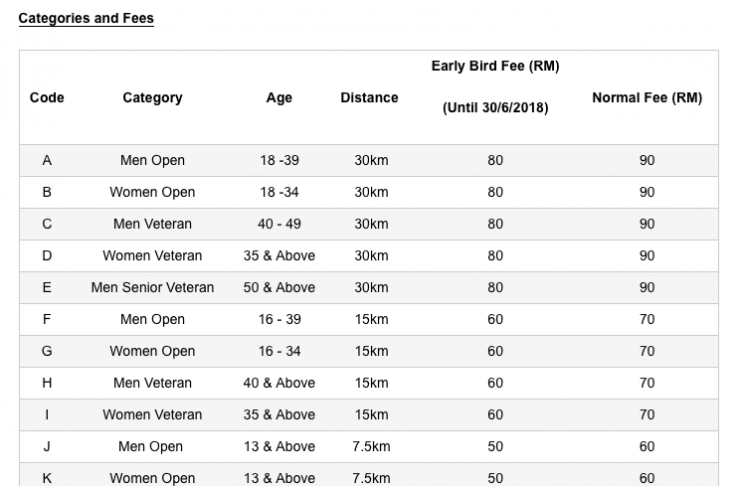Screen dimensions: 741x486
Task: Select the Early Bird Fee (RM) header
Action: (495, 66)
